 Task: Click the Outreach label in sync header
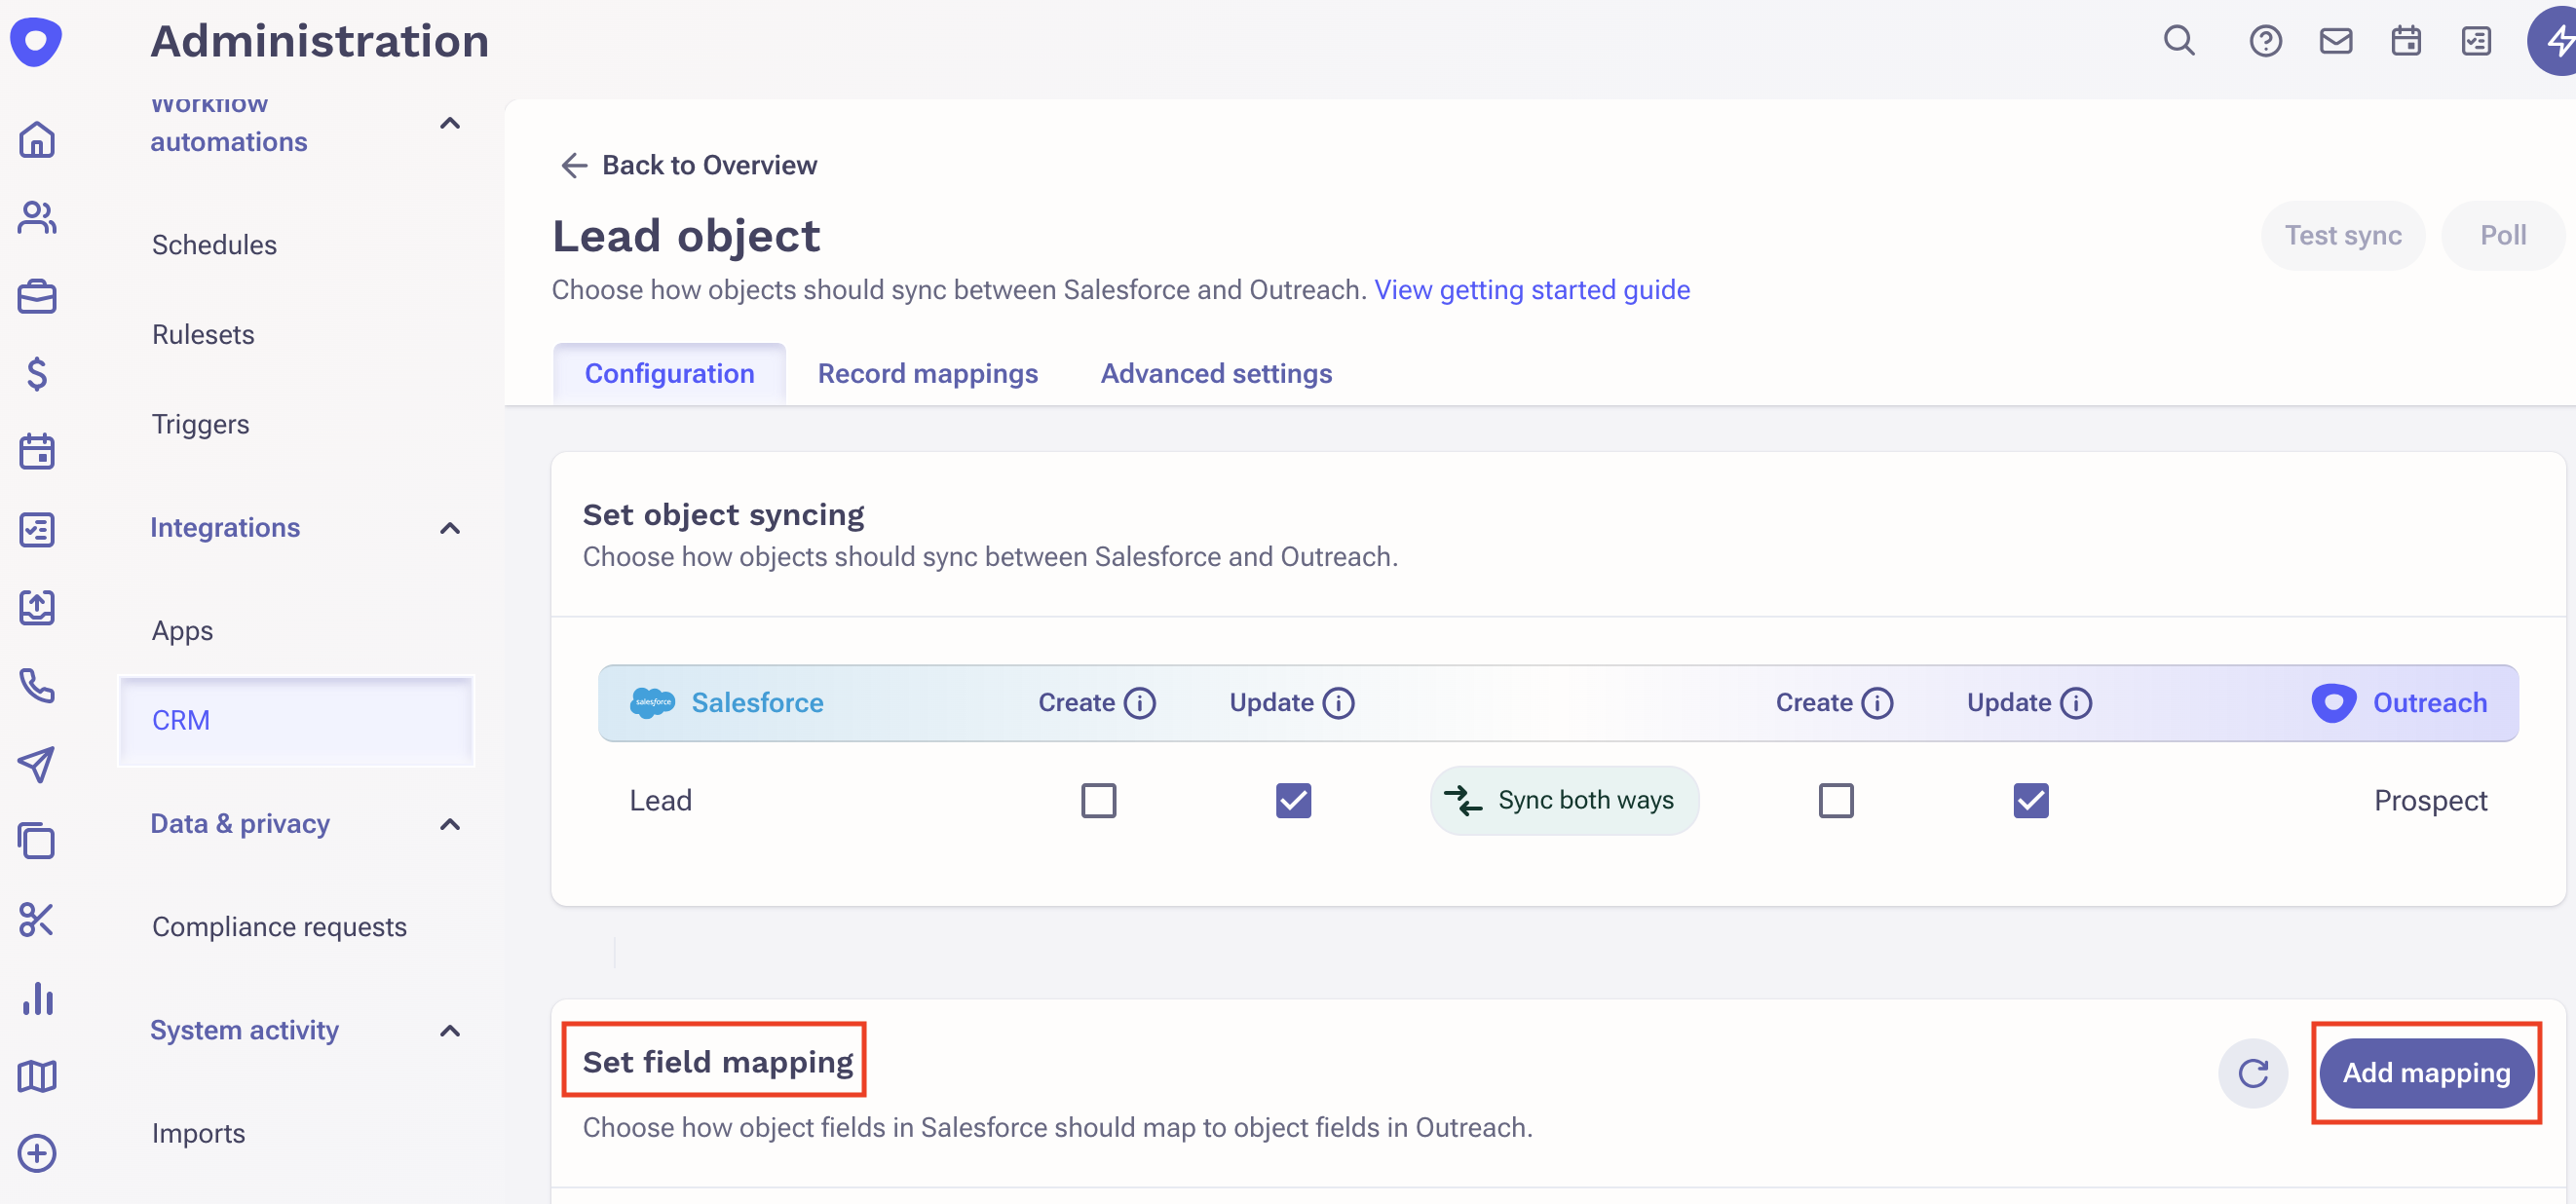click(2429, 703)
